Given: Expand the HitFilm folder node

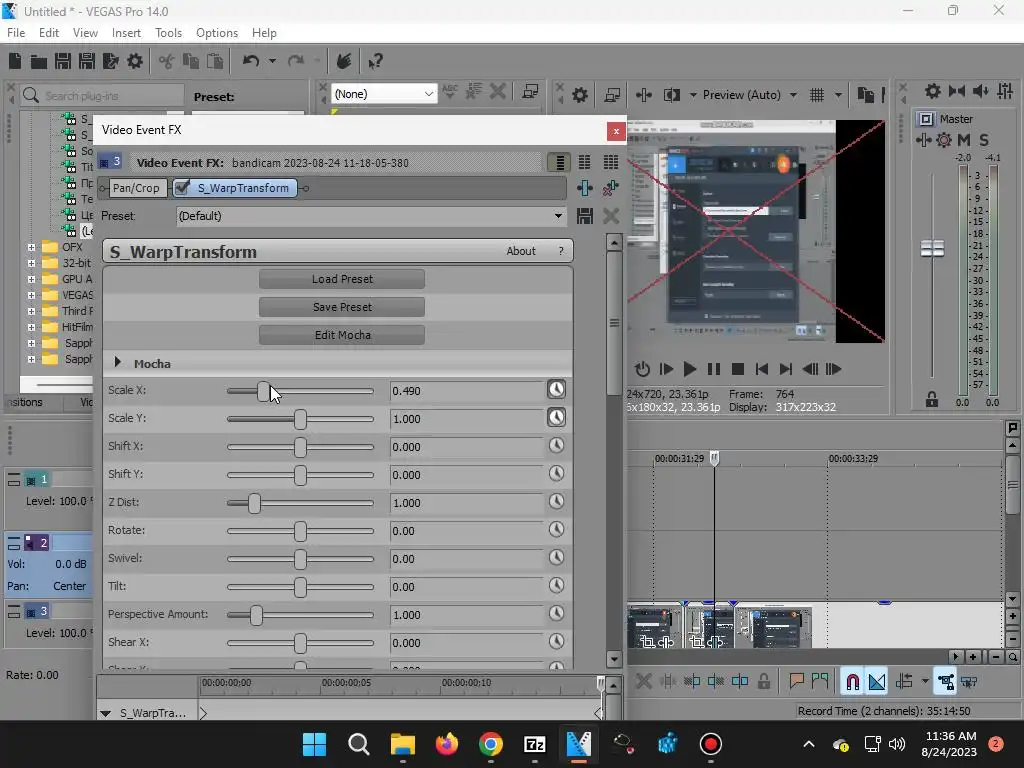Looking at the screenshot, I should [31, 327].
